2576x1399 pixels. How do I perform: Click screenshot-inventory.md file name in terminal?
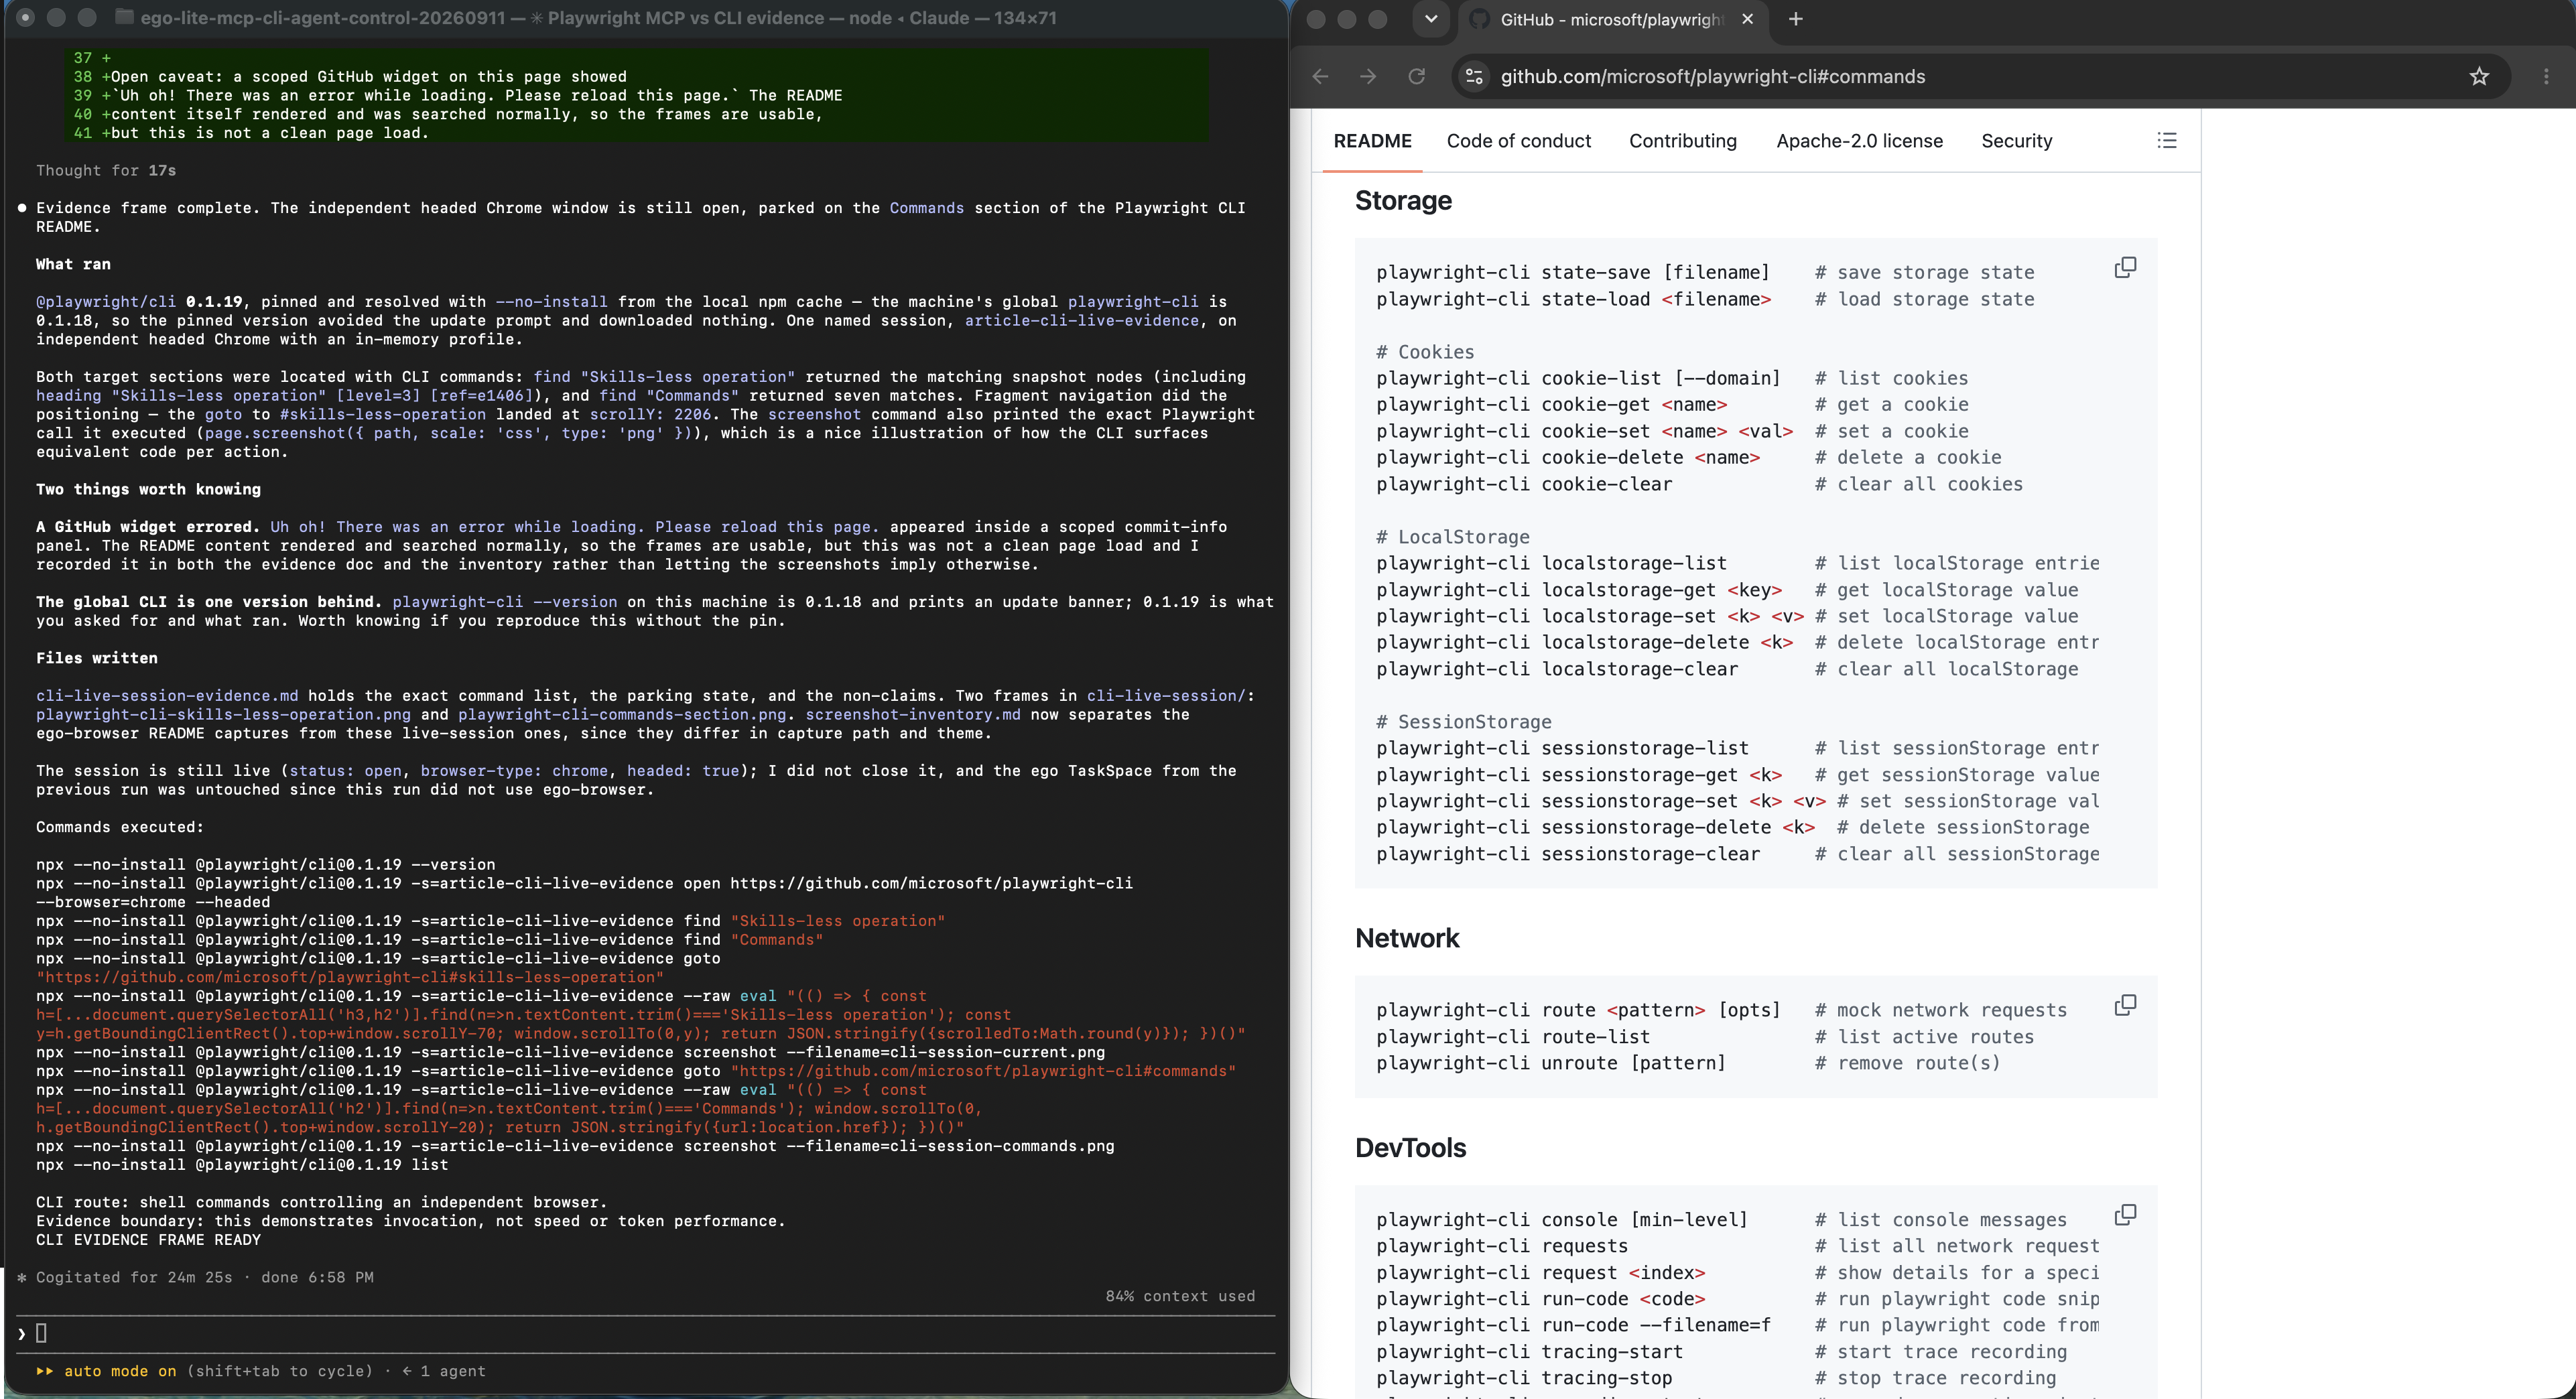[x=913, y=715]
